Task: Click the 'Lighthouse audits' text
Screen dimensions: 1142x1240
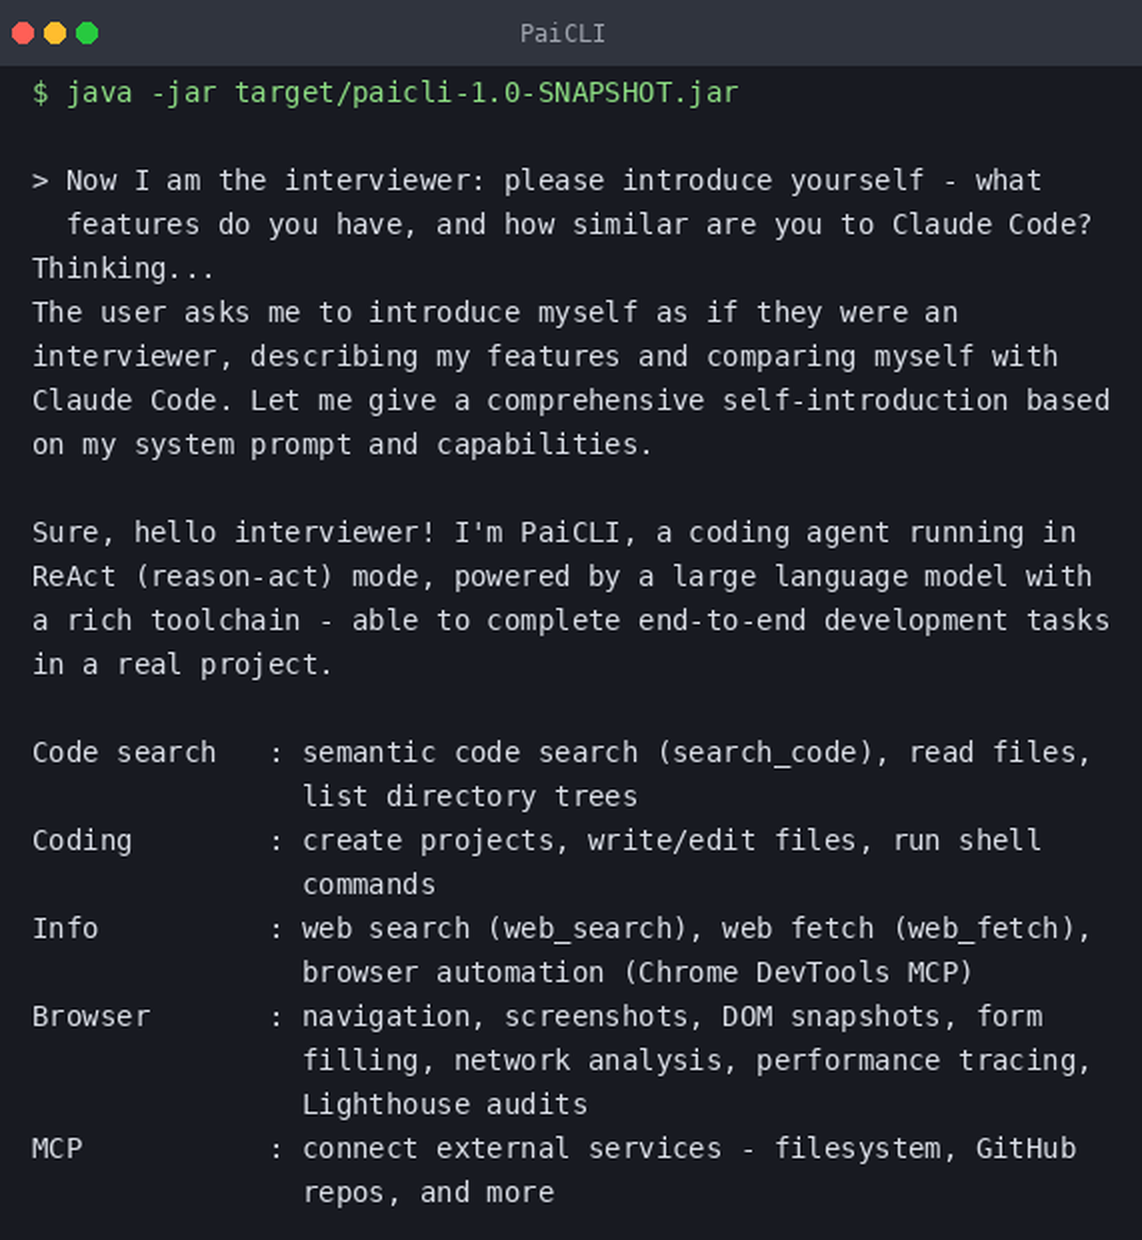Action: point(445,1104)
